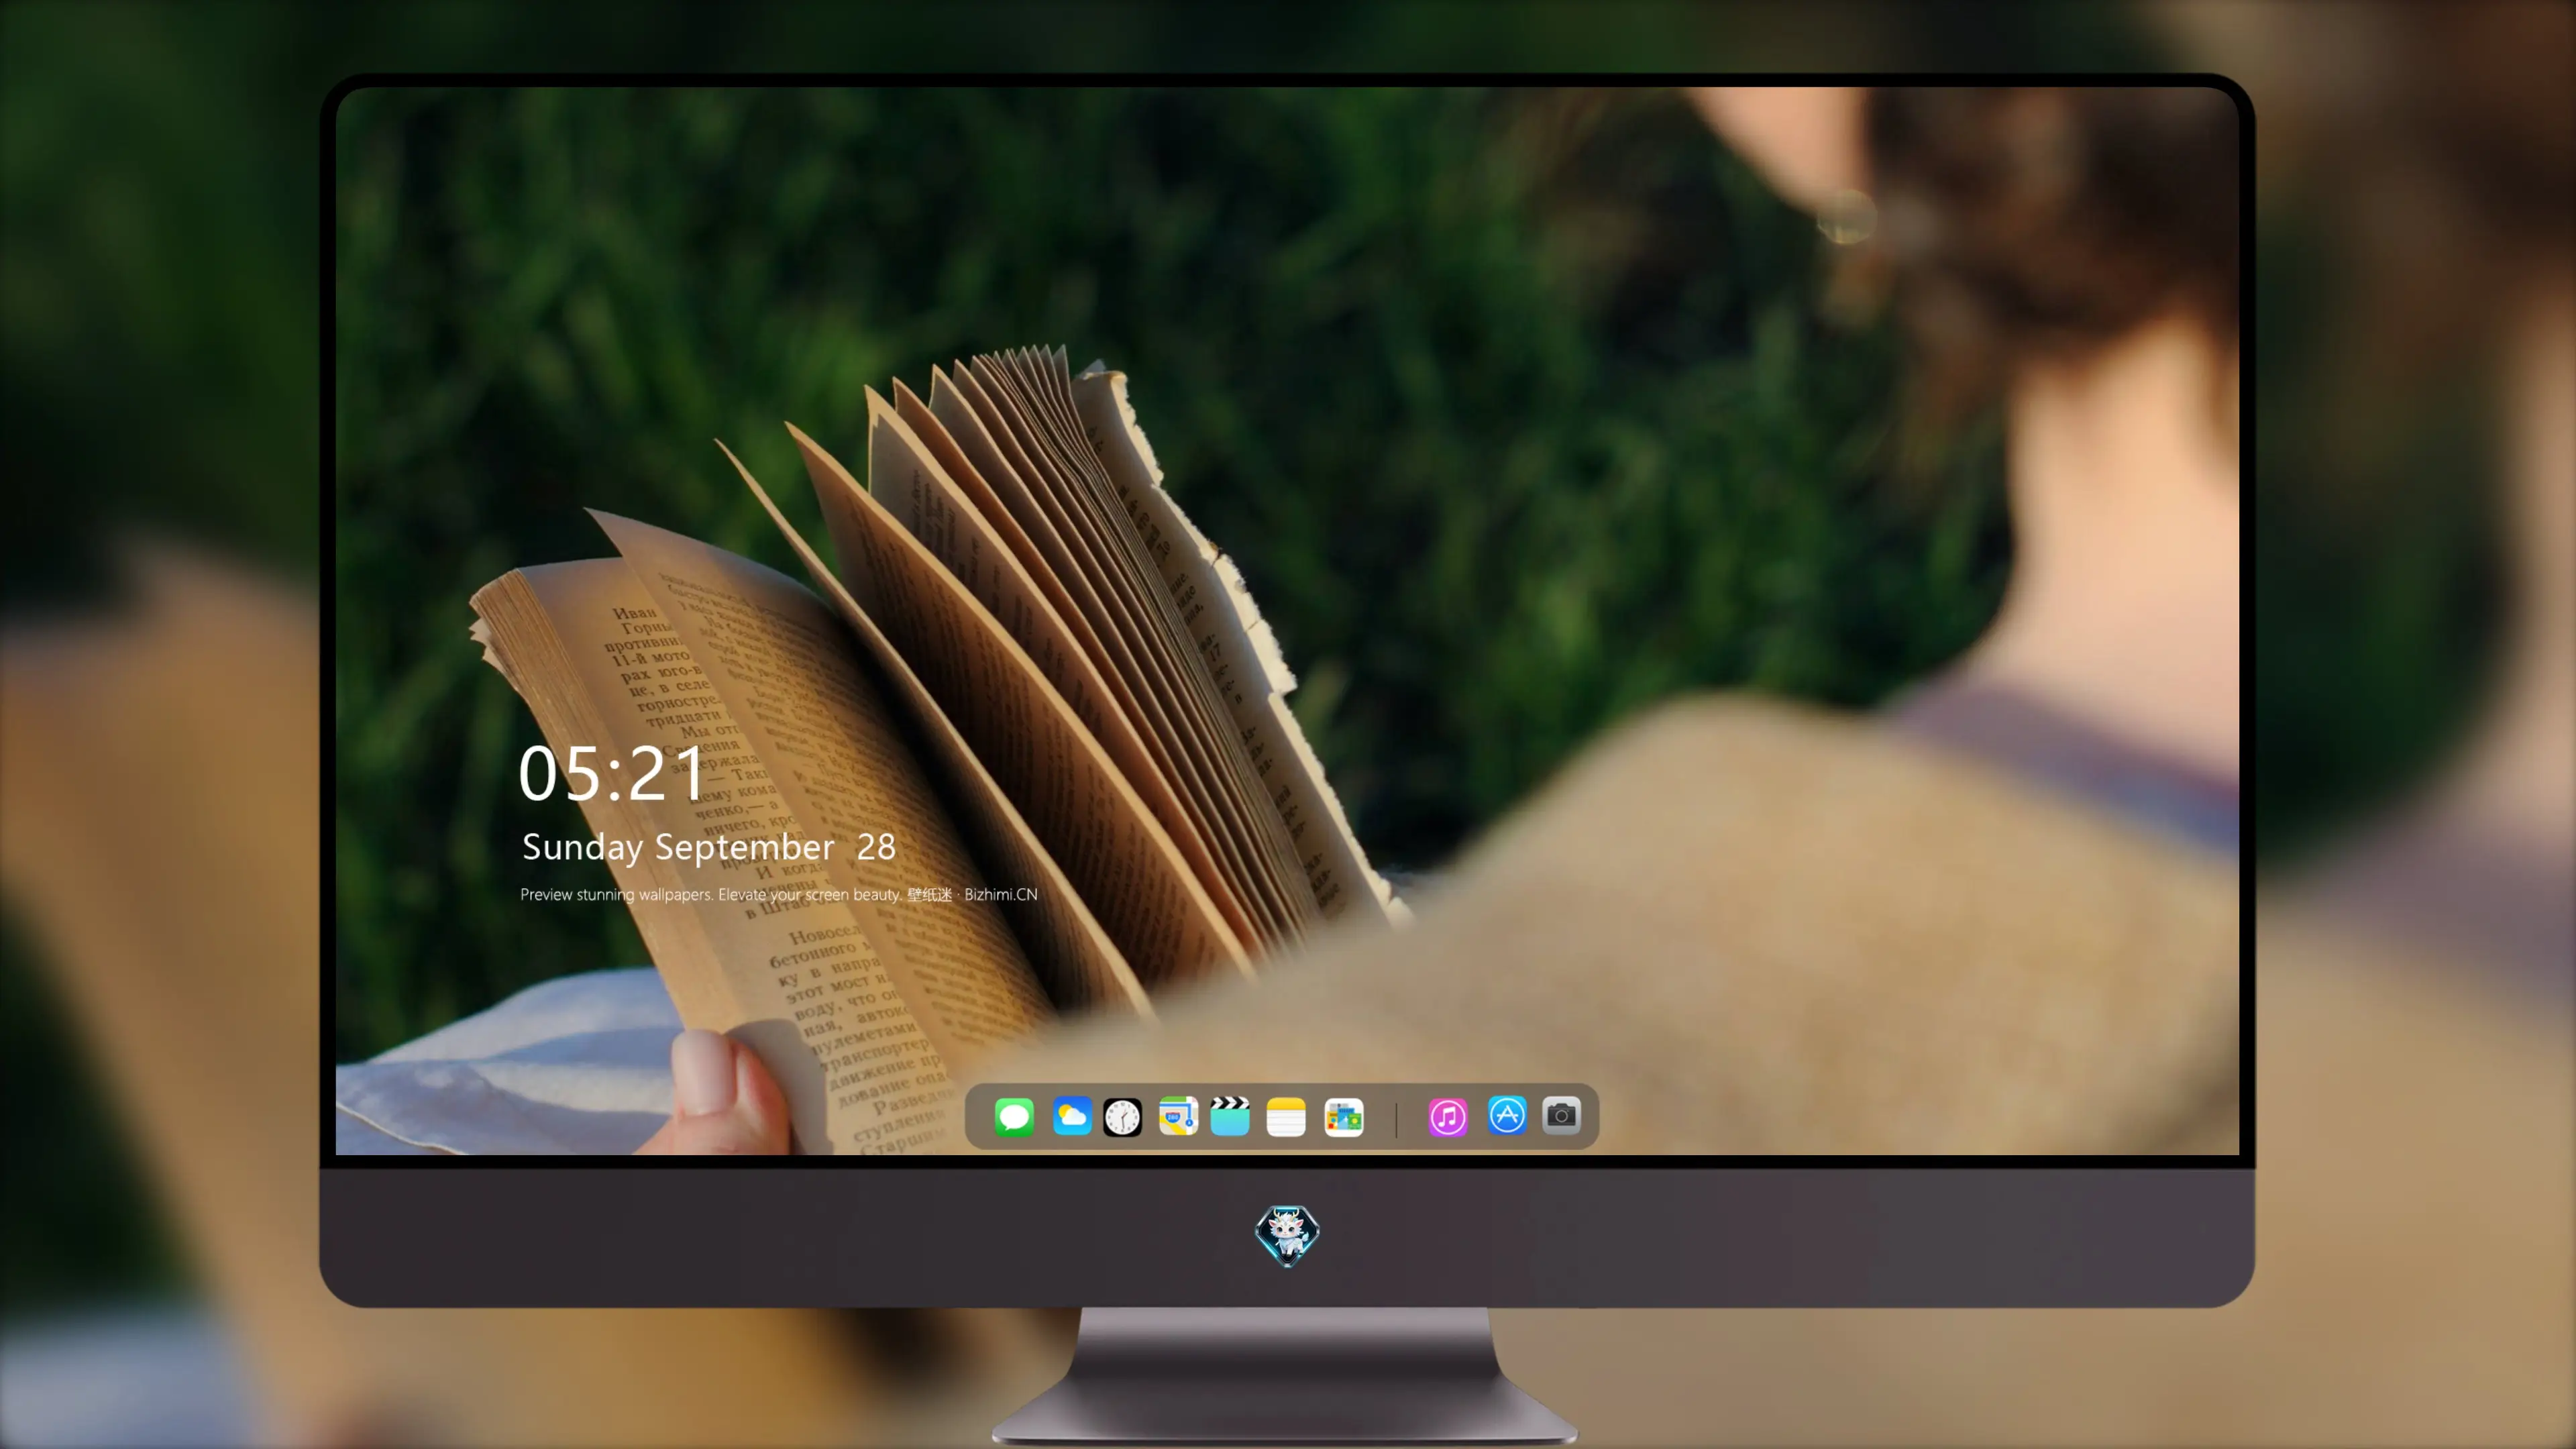
Task: Click the 'Preview stunning wallpapers' caption text
Action: point(778,894)
